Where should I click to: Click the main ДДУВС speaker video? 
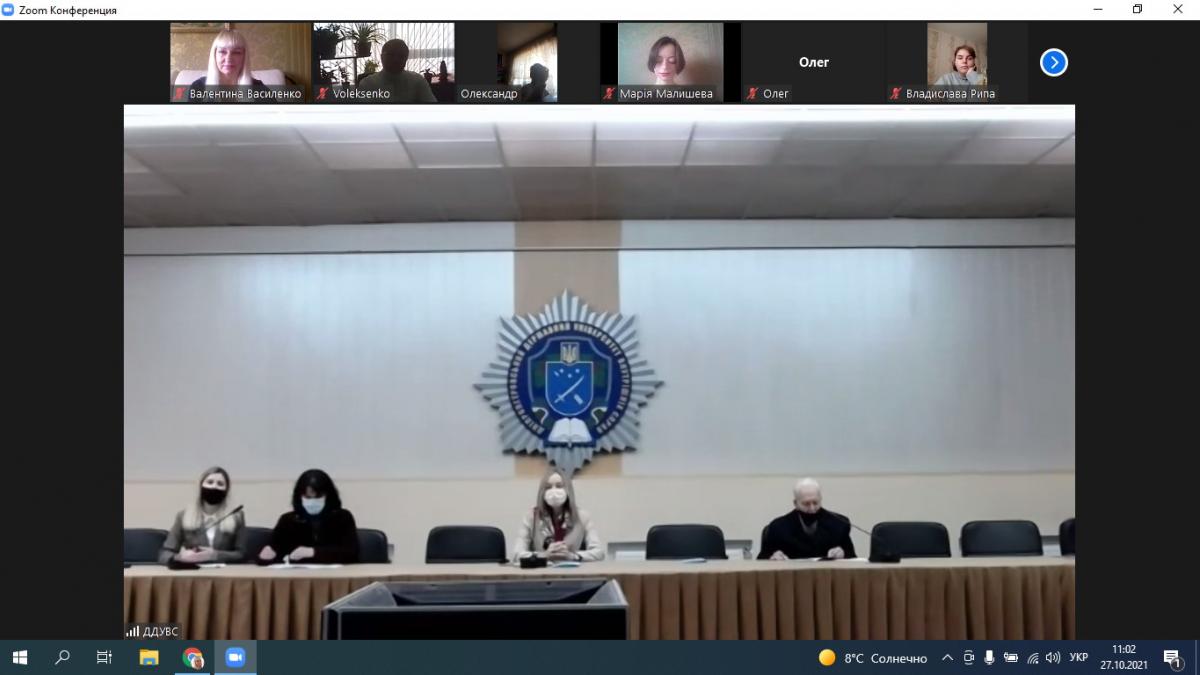tap(599, 372)
